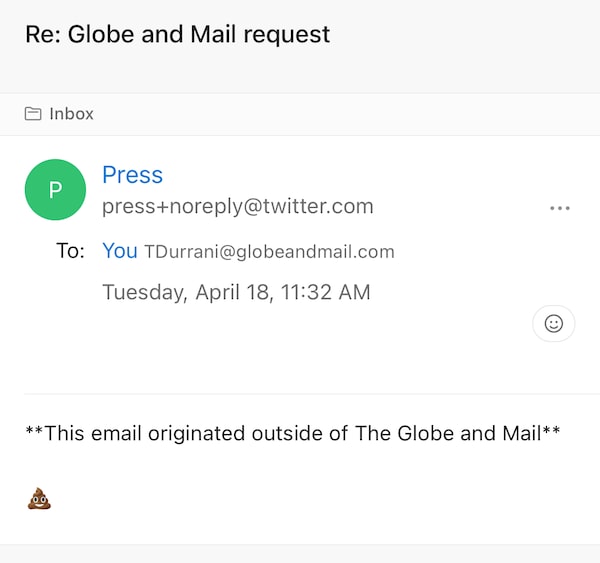Click the Inbox folder icon
The height and width of the screenshot is (563, 600).
tap(34, 114)
